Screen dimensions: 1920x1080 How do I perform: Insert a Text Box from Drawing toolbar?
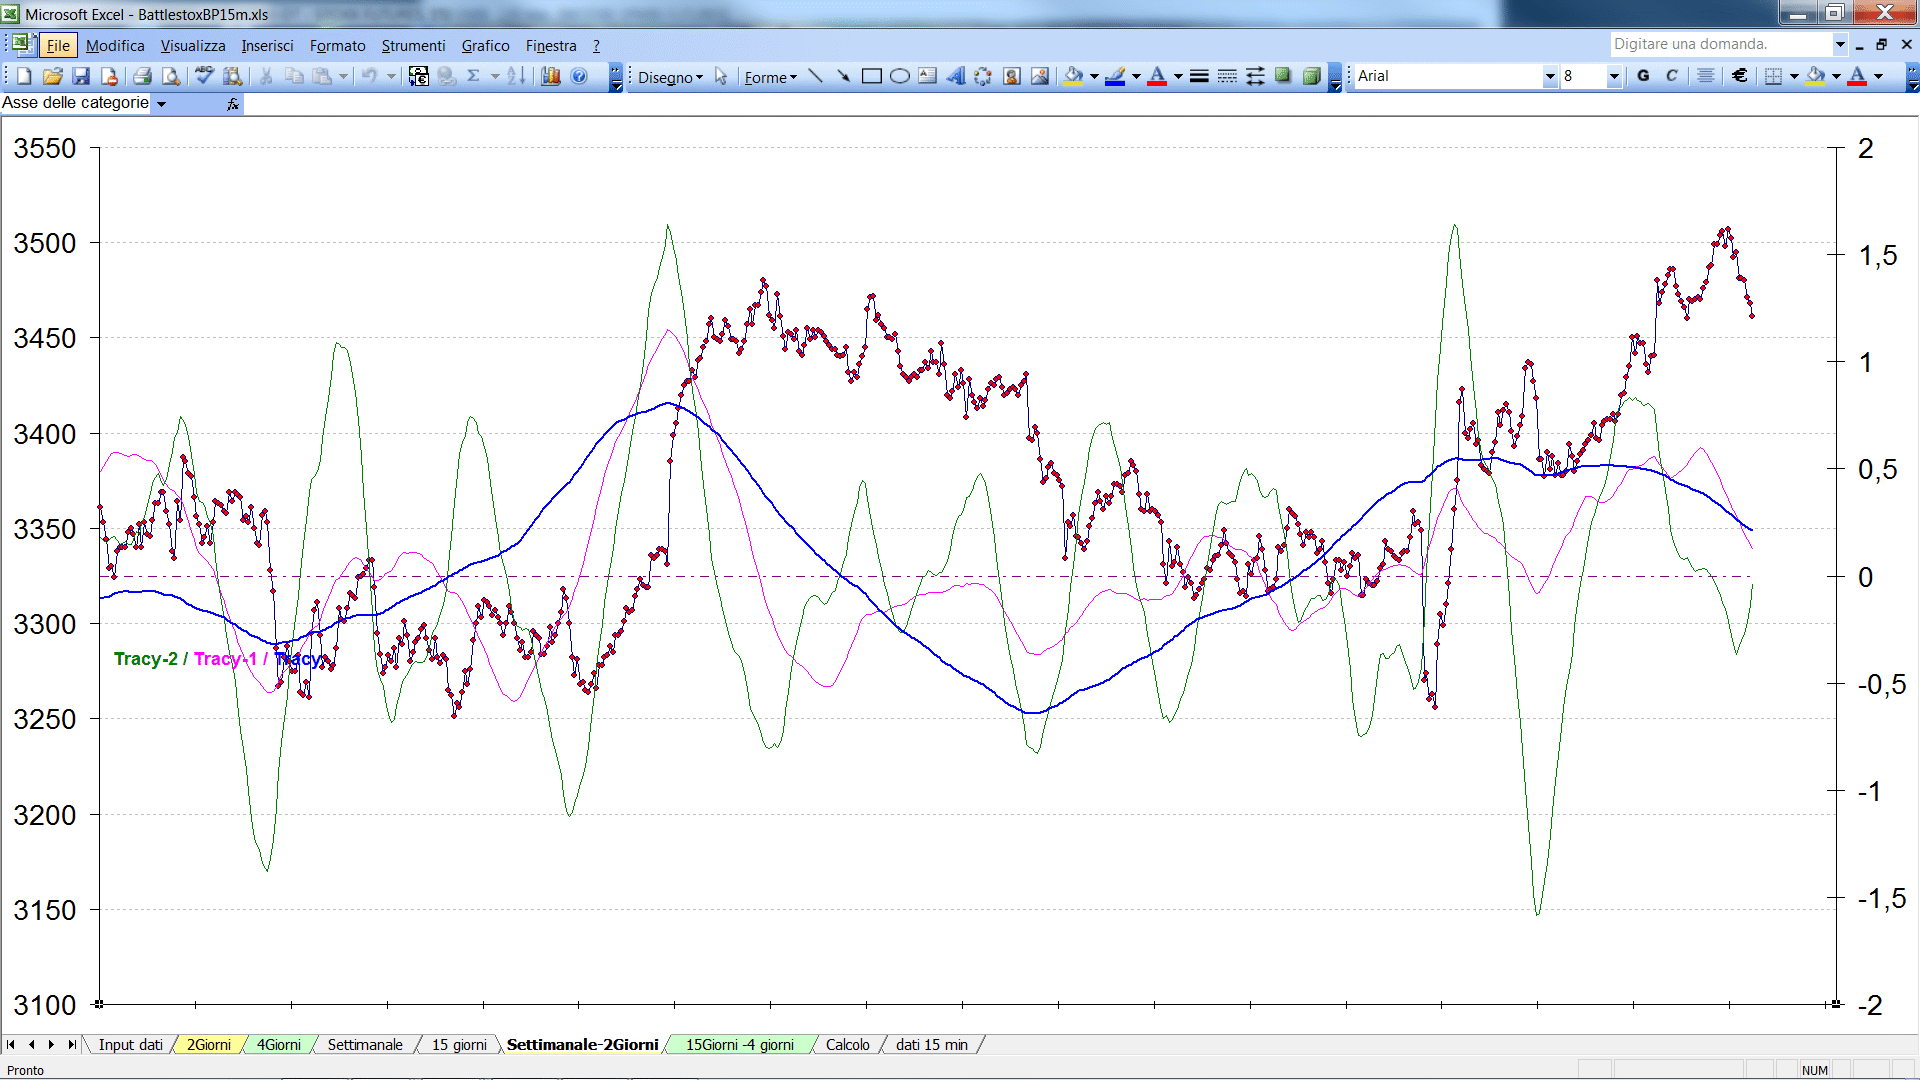[928, 76]
